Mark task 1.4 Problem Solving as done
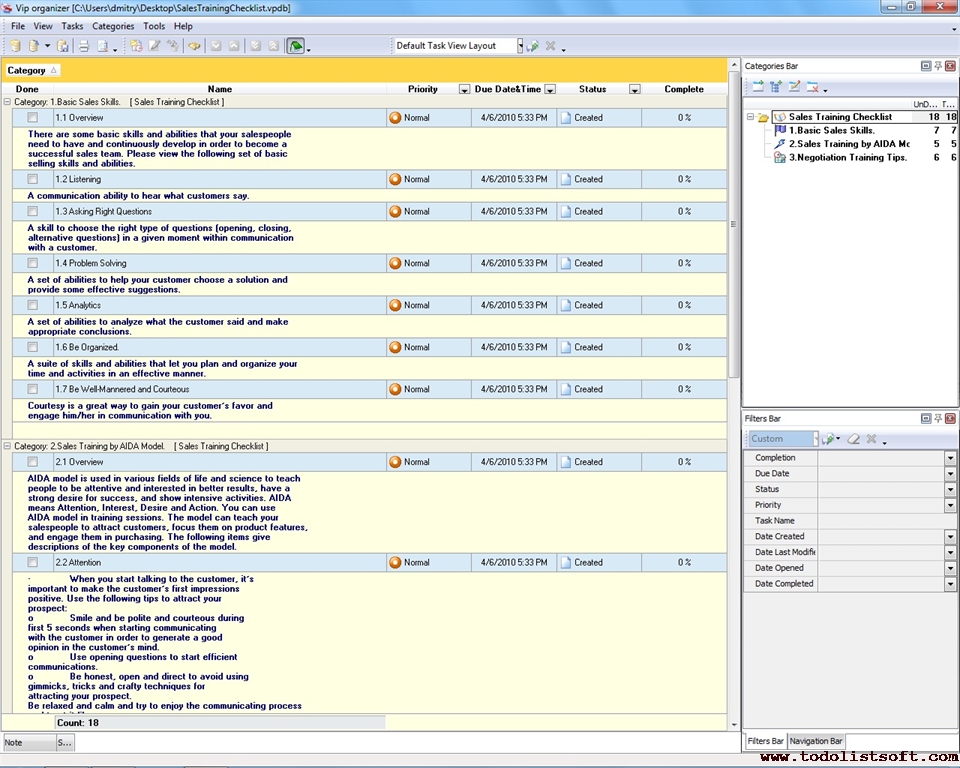The image size is (960, 768). (33, 264)
